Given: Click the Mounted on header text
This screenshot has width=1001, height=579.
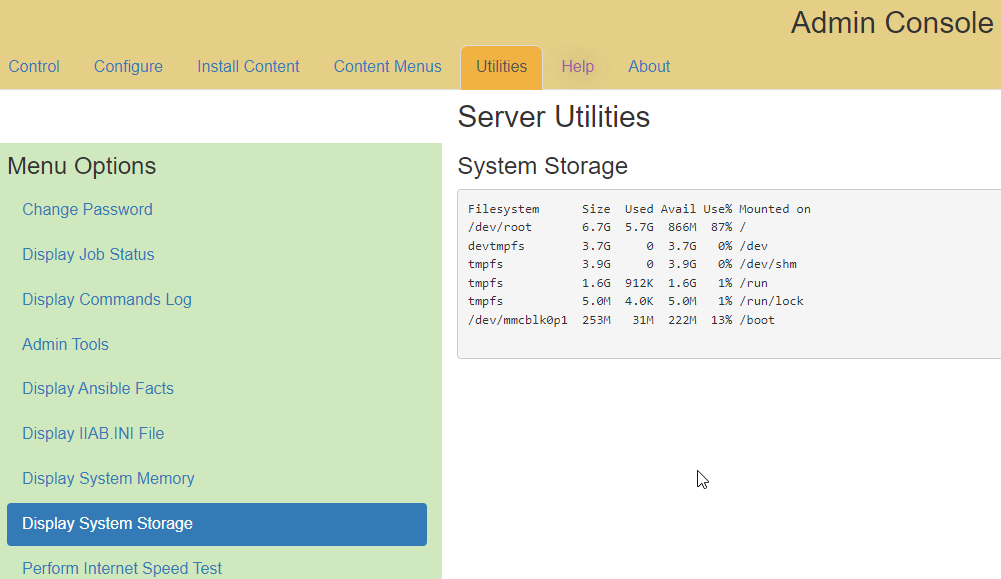Looking at the screenshot, I should 775,209.
